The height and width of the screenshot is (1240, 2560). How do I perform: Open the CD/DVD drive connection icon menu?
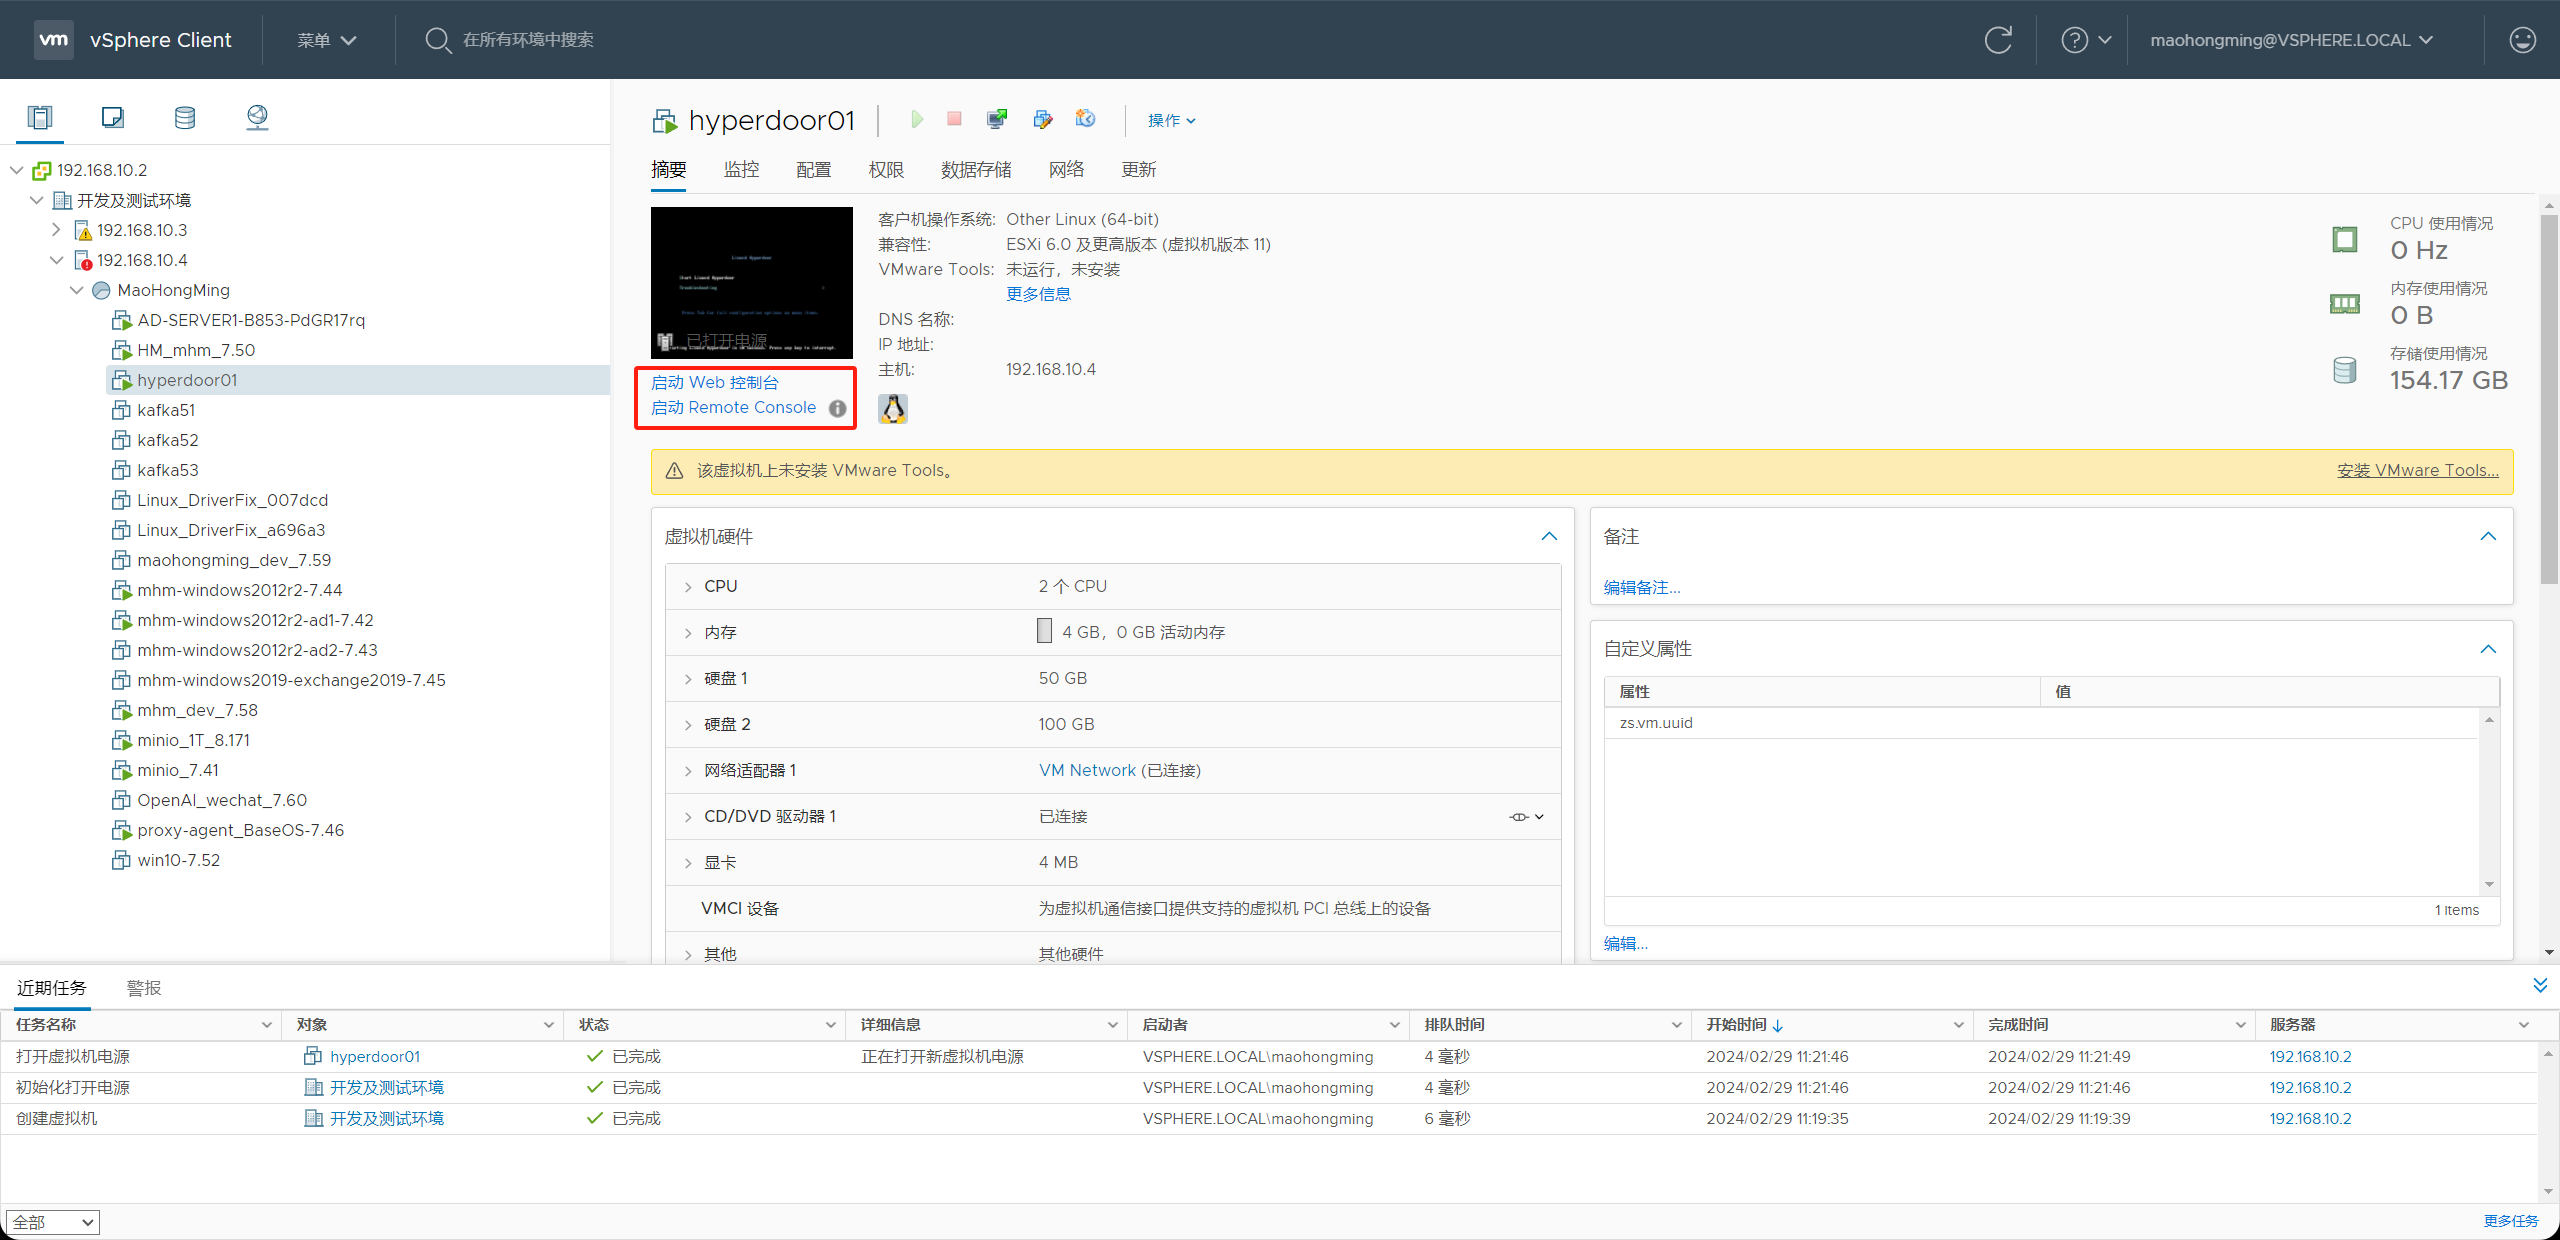point(1526,817)
